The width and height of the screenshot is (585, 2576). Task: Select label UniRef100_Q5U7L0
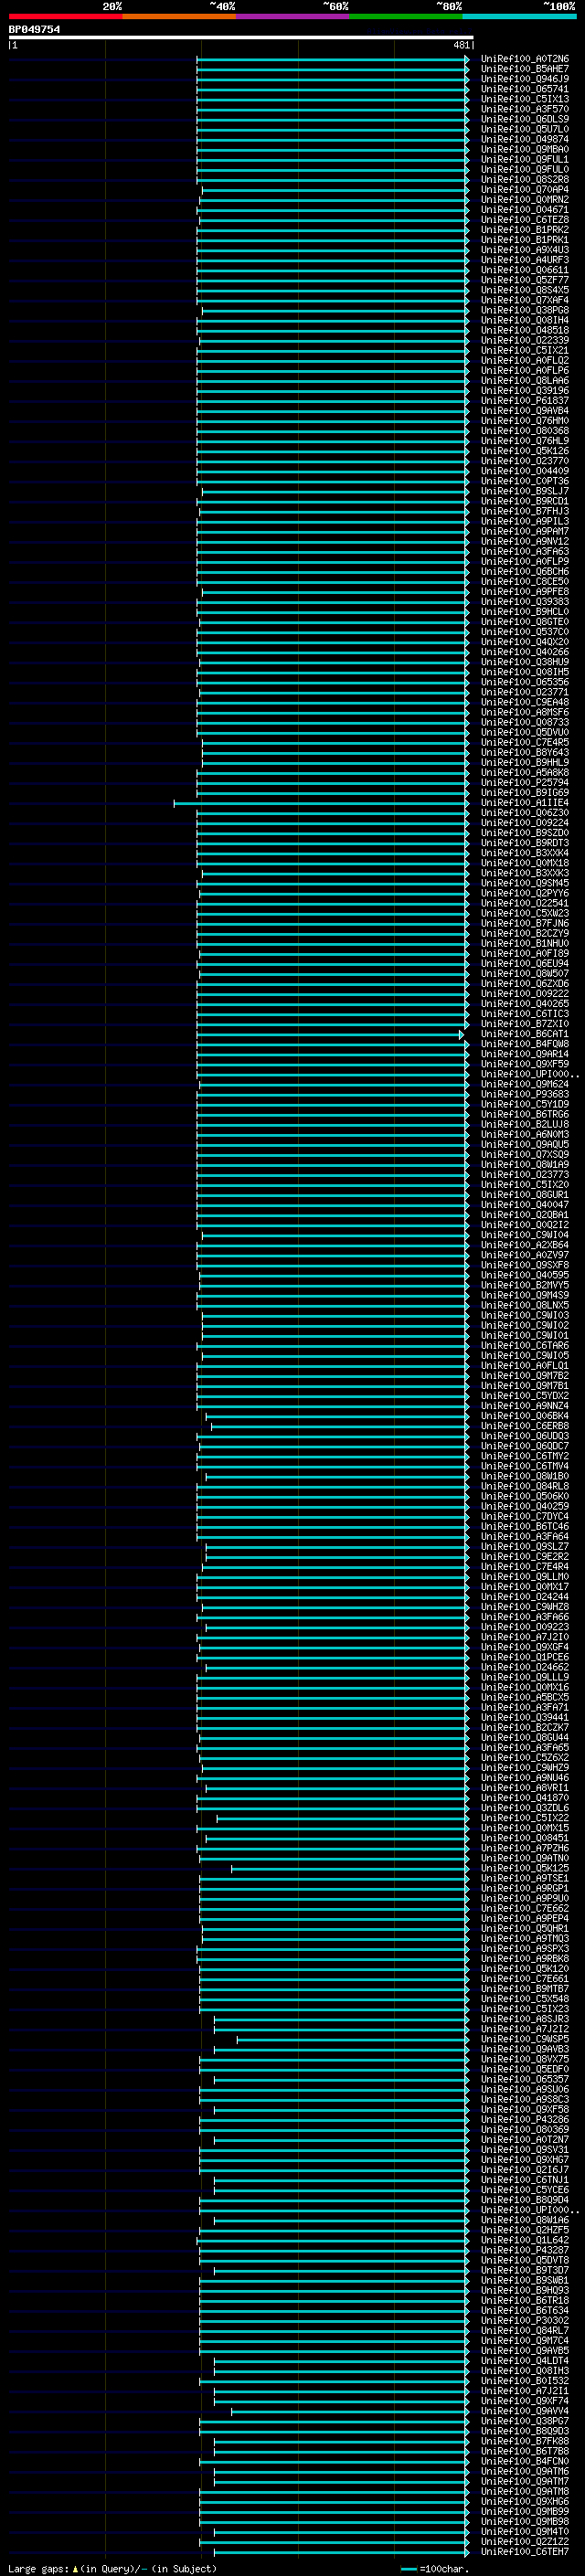pyautogui.click(x=524, y=129)
